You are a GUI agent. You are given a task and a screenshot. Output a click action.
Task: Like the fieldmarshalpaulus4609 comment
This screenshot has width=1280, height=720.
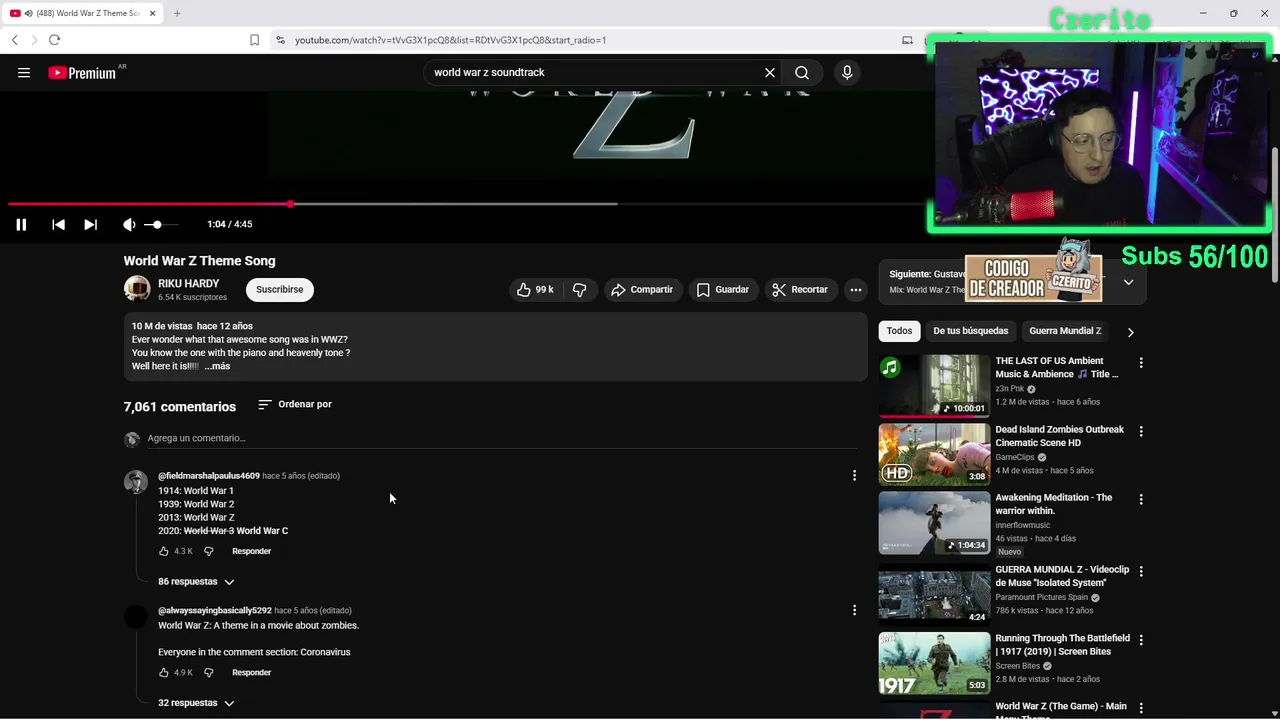click(164, 551)
